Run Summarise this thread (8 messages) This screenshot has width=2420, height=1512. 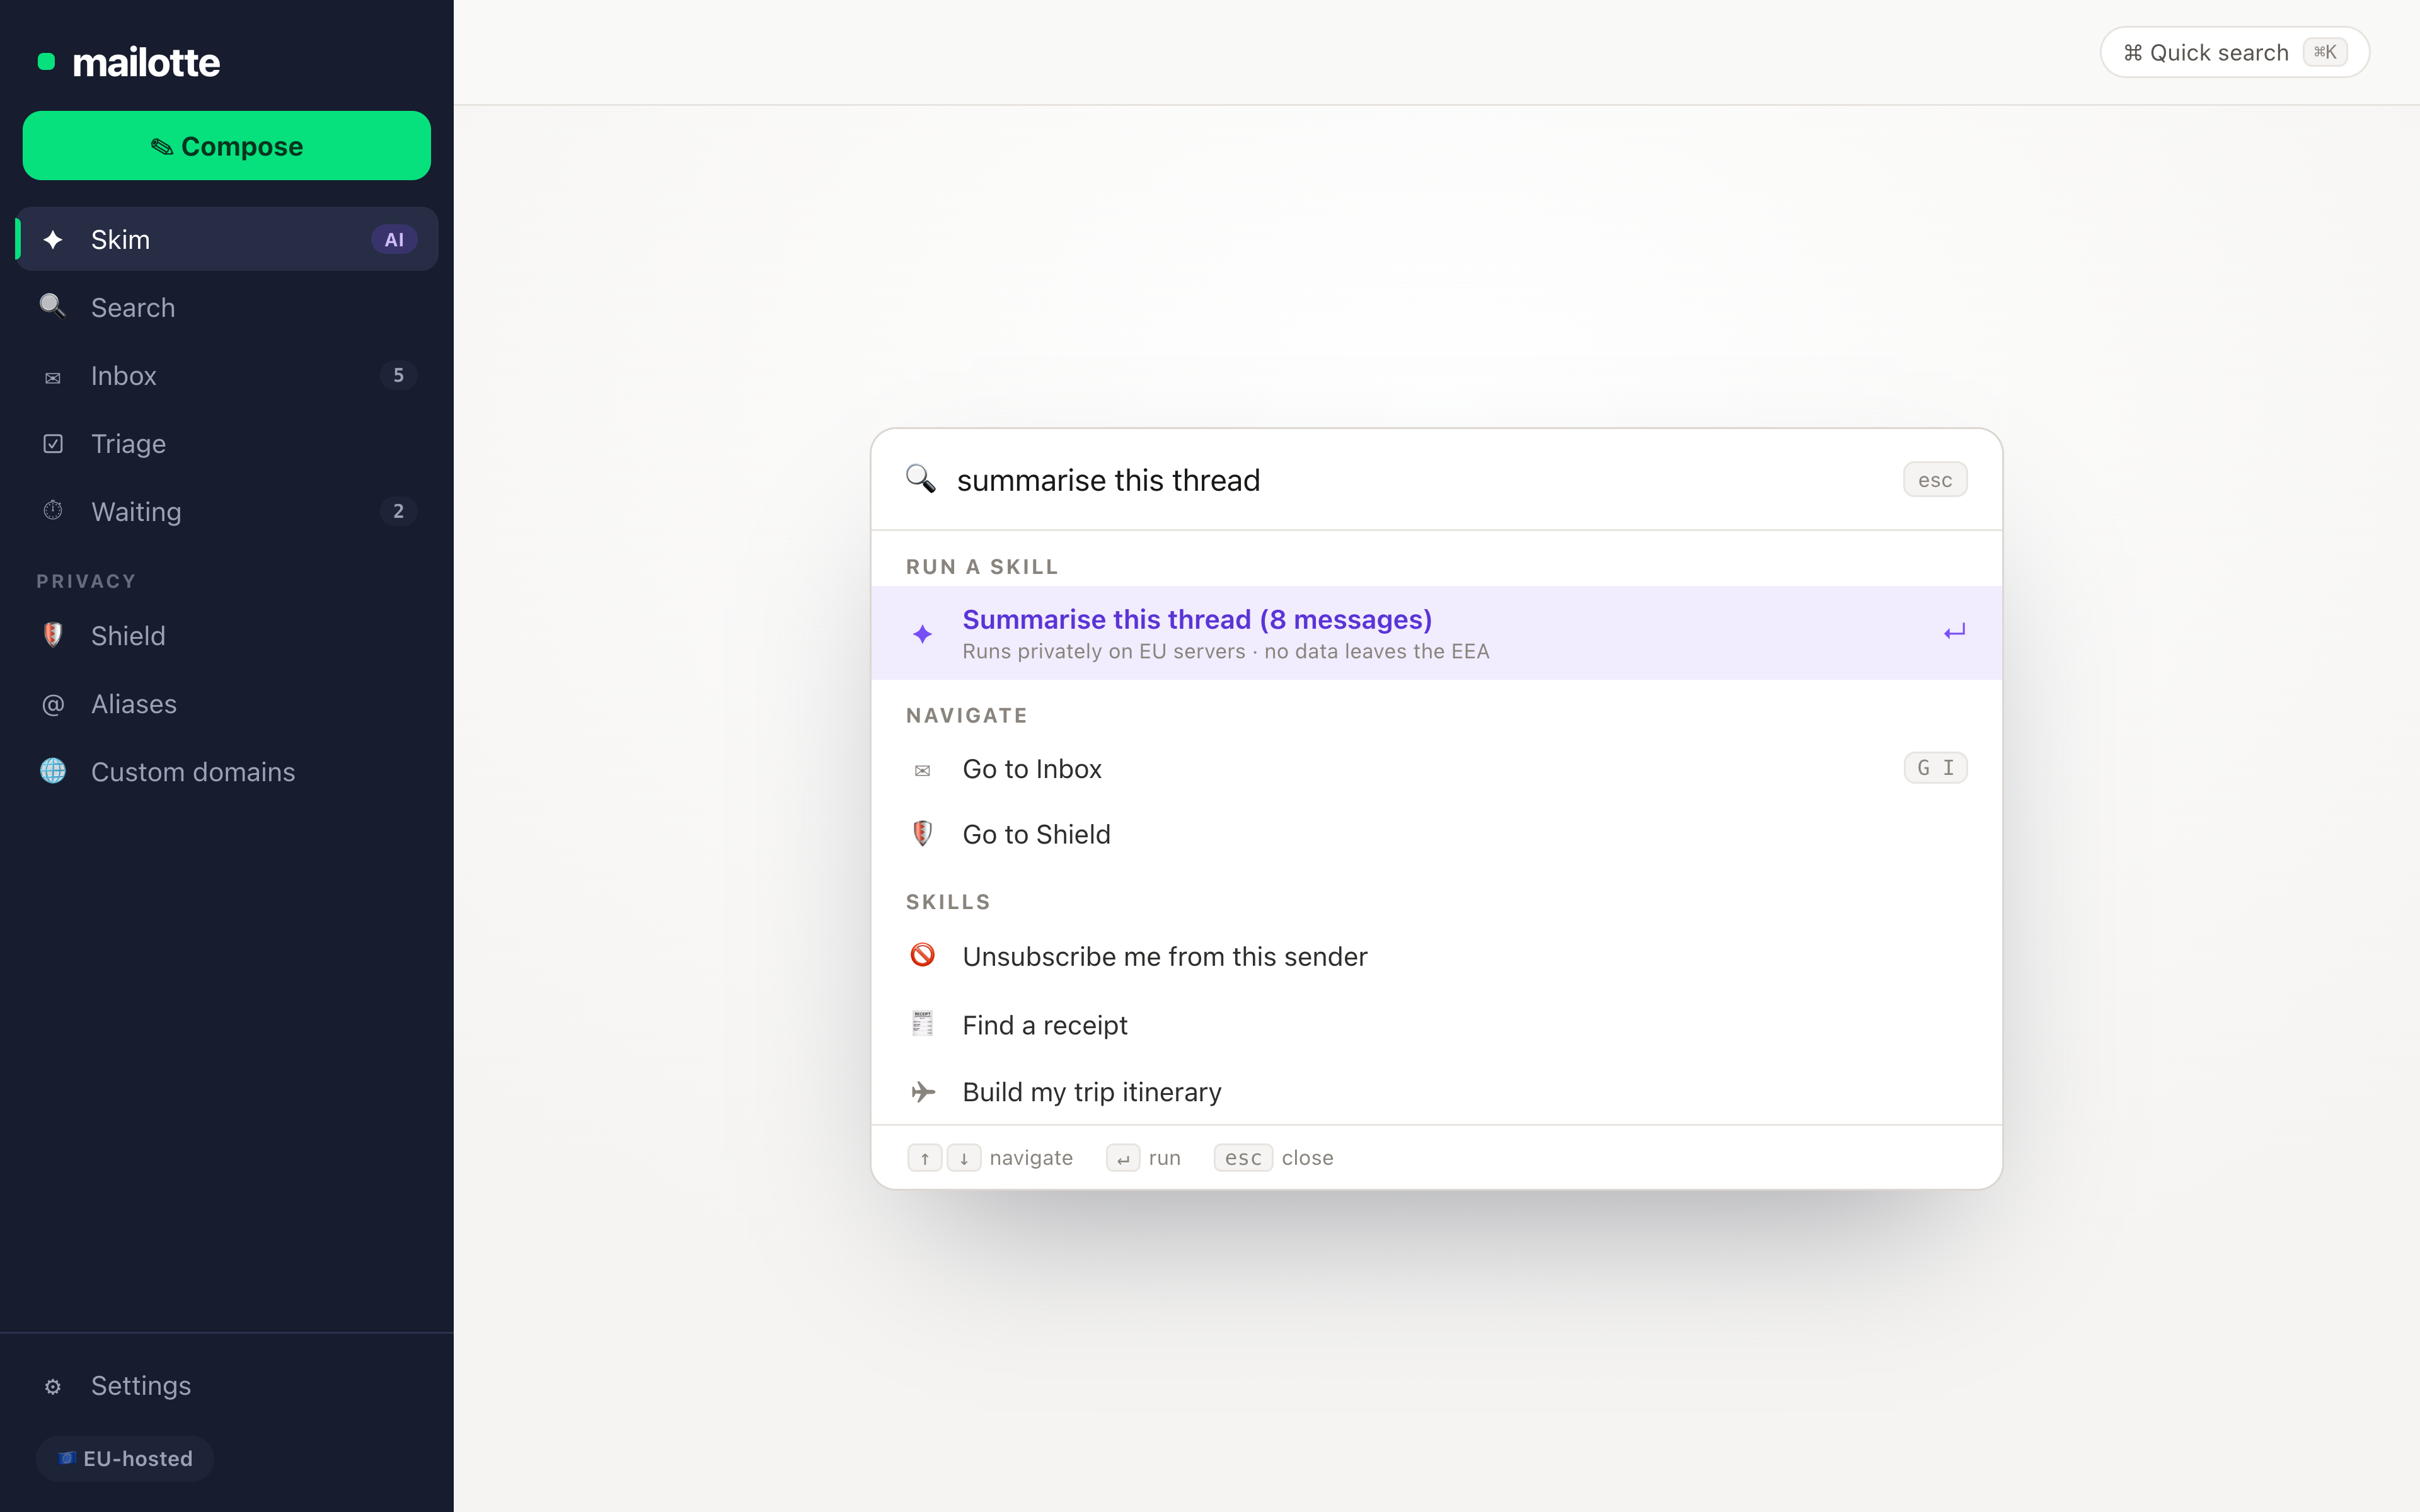tap(1436, 633)
